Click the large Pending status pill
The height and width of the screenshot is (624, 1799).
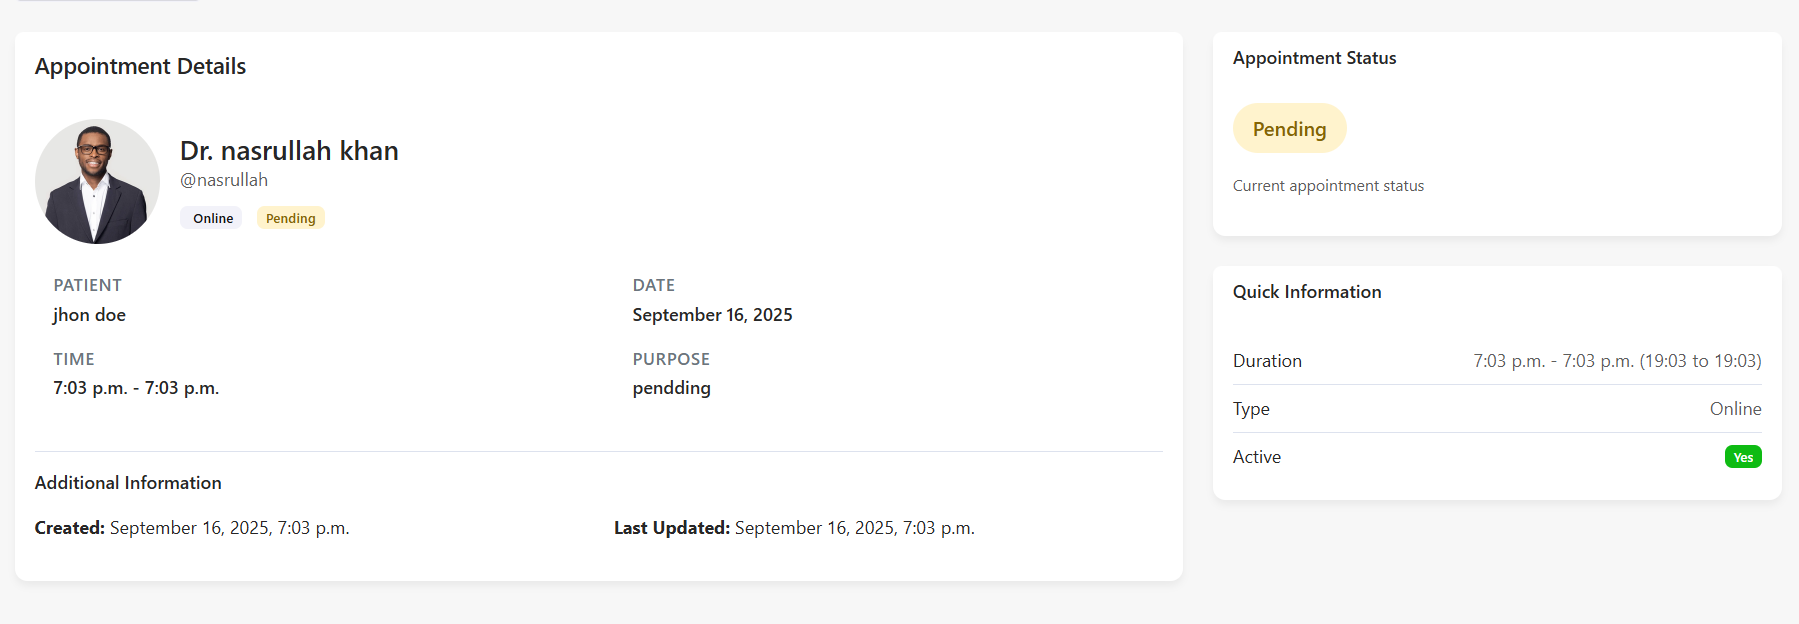tap(1289, 129)
